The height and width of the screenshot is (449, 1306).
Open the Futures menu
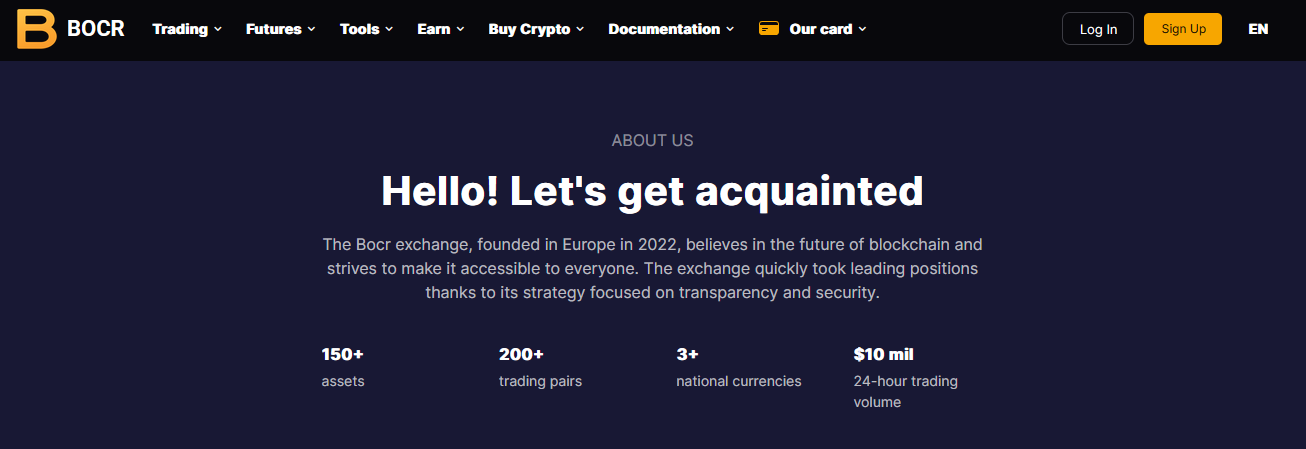273,29
